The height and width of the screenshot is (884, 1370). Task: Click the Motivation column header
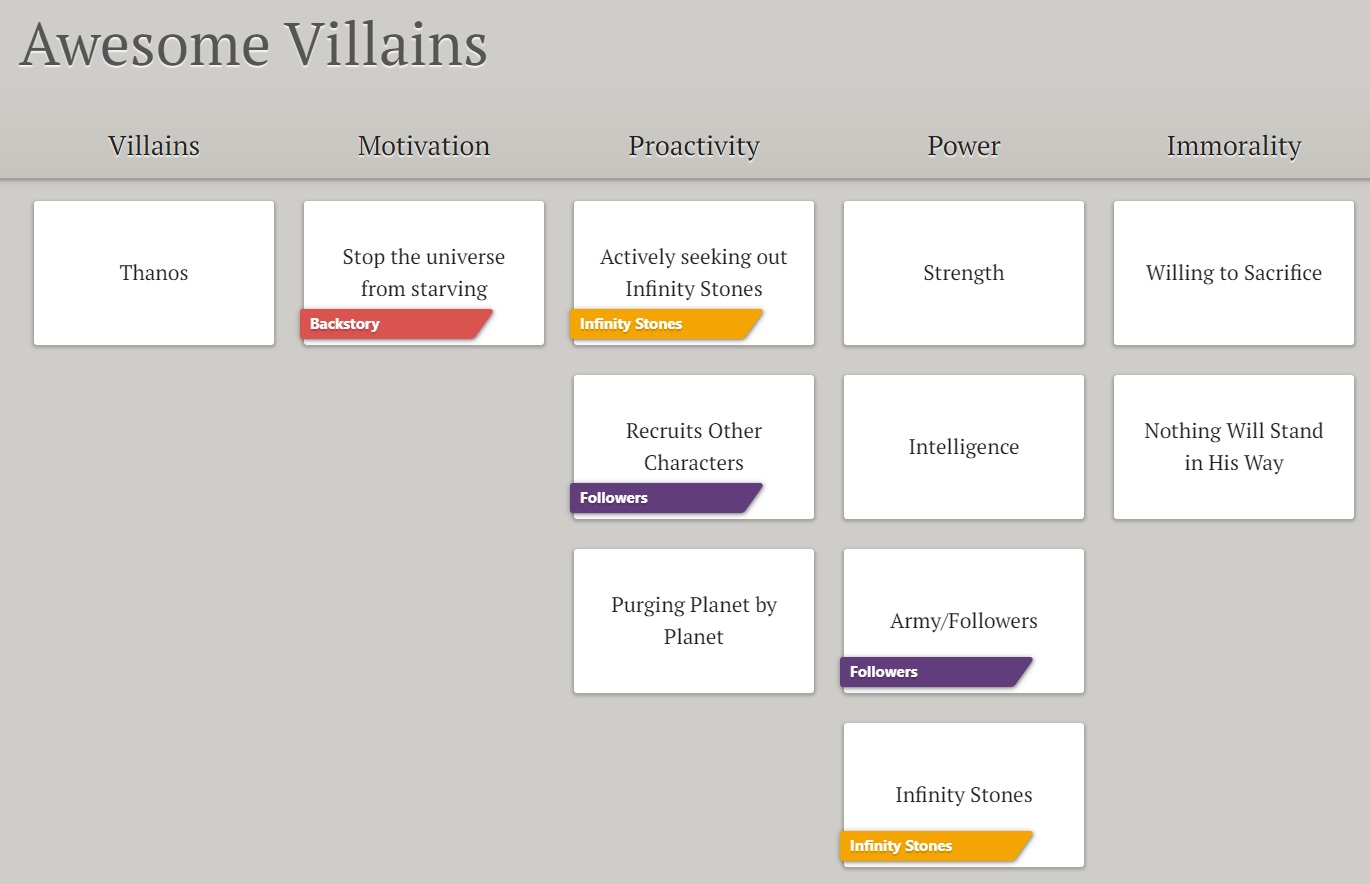point(424,146)
